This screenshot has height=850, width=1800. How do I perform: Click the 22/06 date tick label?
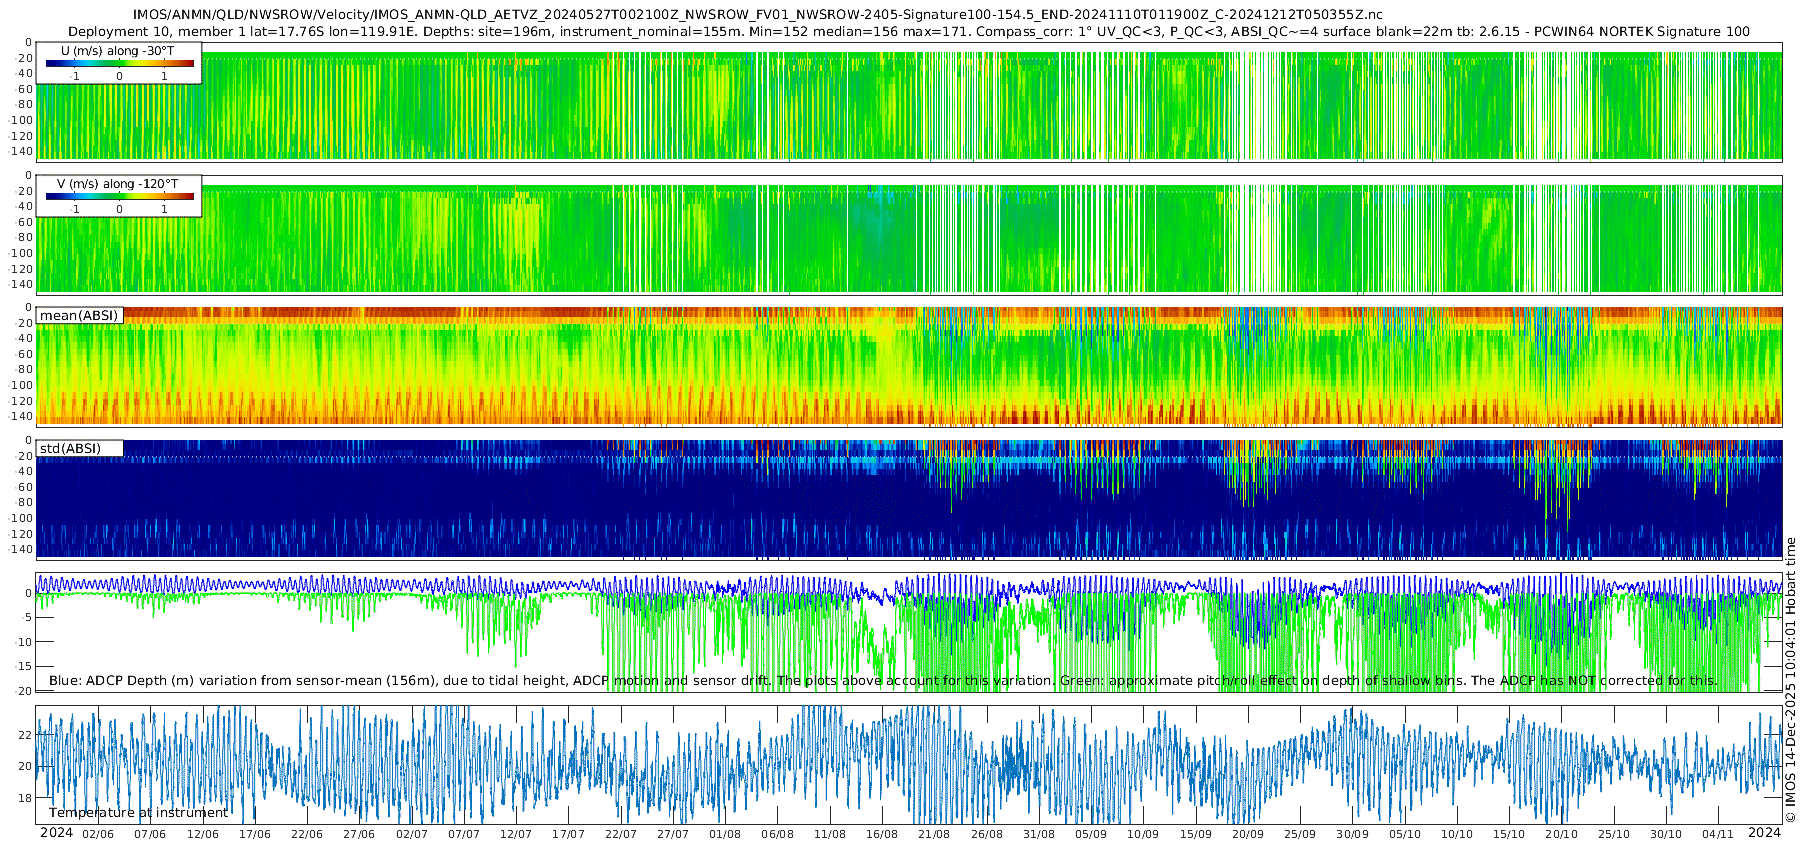pos(307,834)
